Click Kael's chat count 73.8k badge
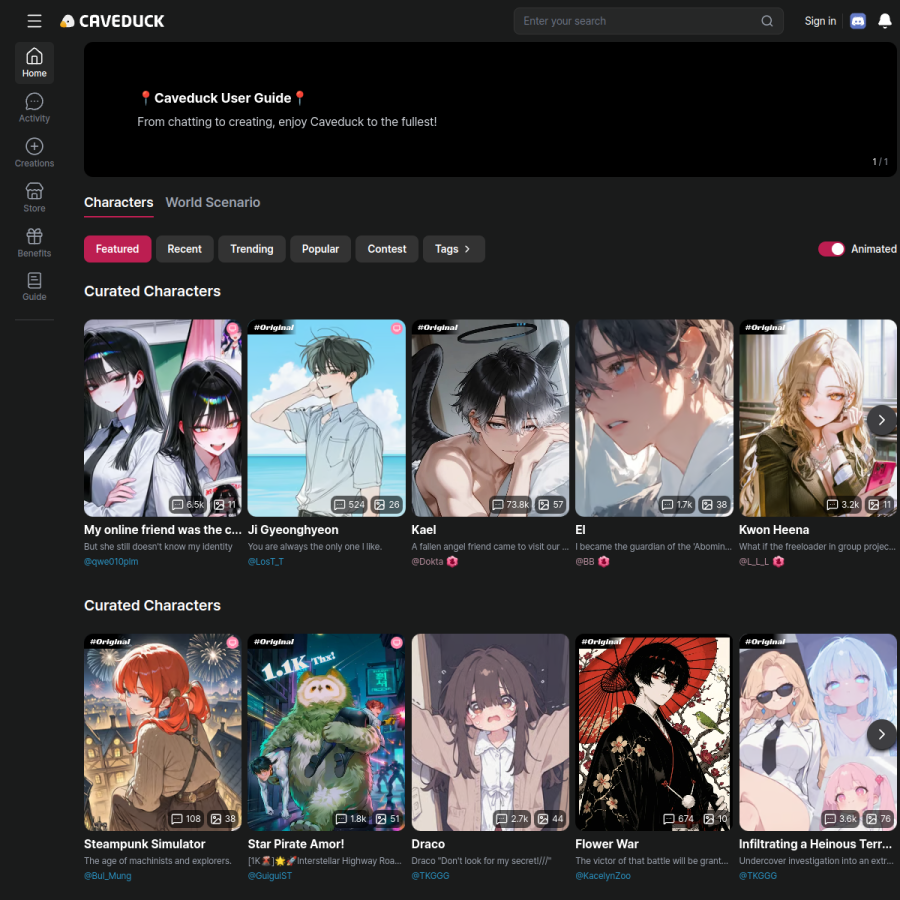This screenshot has height=900, width=900. click(511, 505)
